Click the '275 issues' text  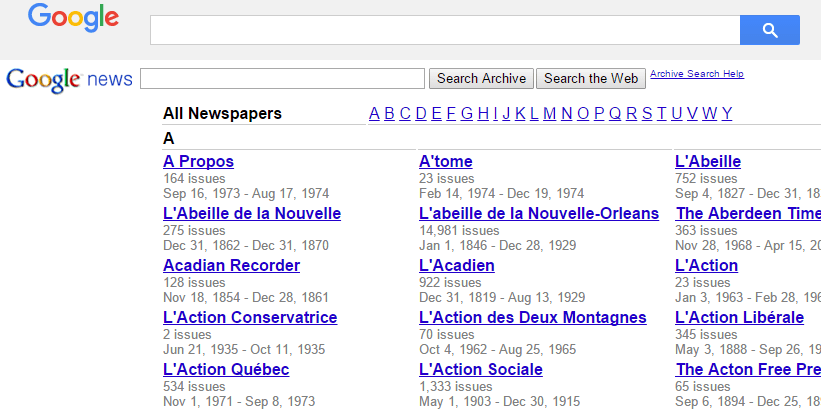pyautogui.click(x=194, y=230)
